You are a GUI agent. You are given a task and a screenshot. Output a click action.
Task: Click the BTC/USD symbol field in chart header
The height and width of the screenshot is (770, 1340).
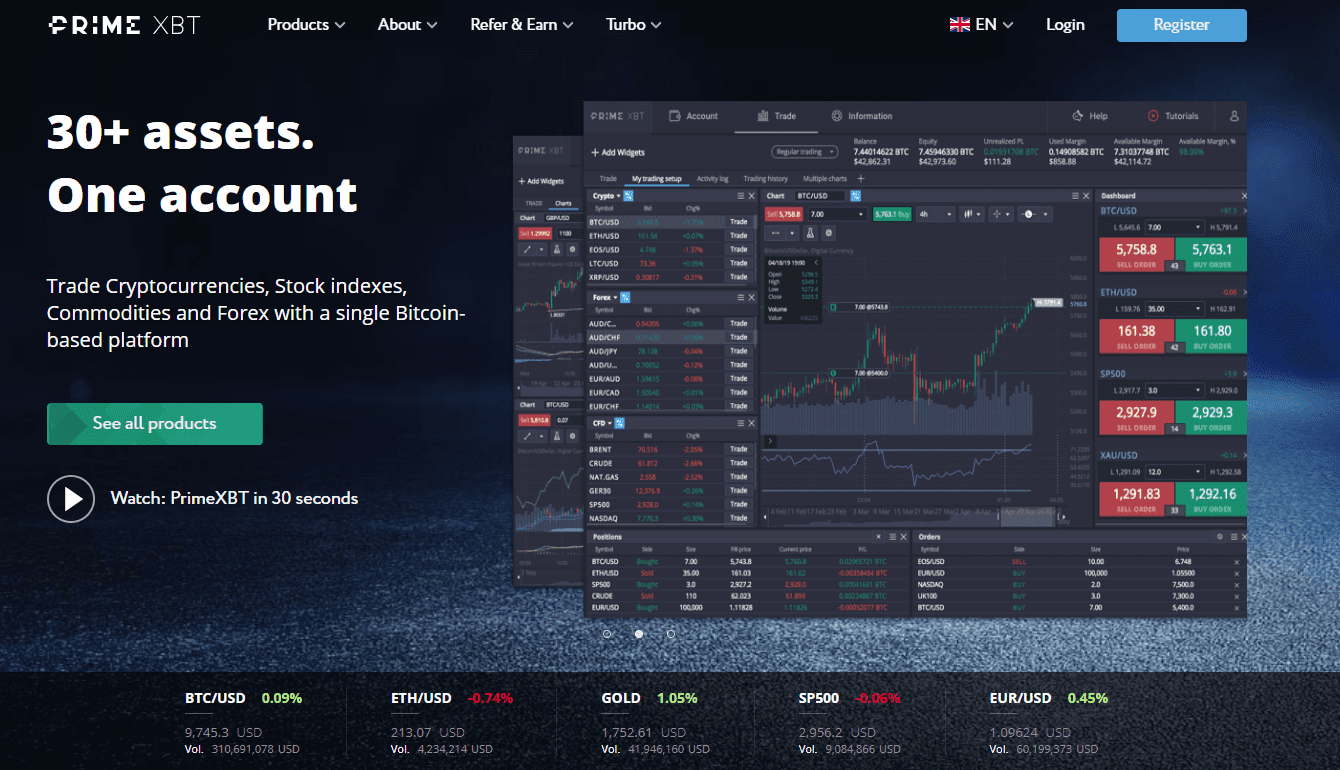820,196
